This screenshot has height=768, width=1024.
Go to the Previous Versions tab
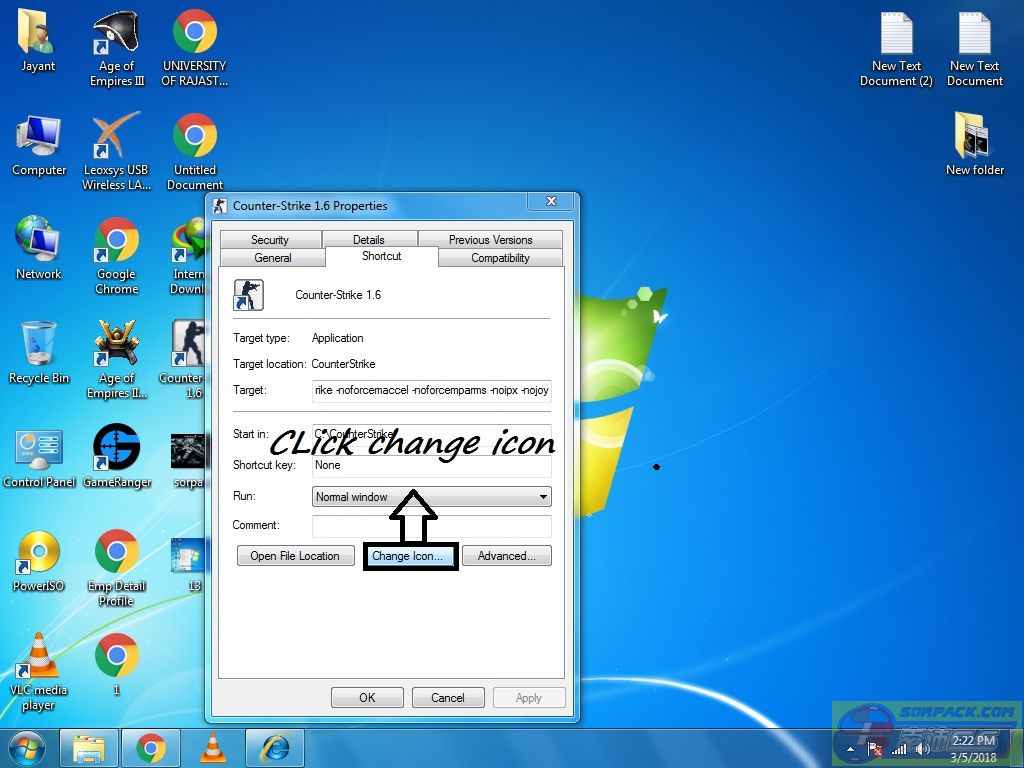tap(490, 240)
